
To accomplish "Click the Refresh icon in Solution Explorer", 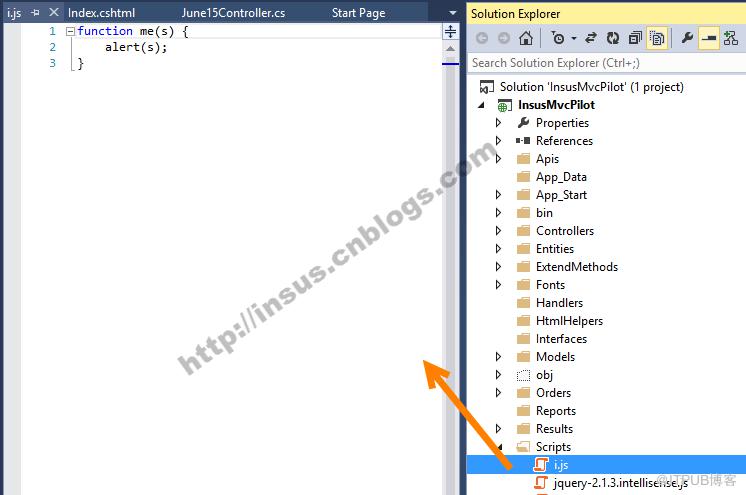I will (x=613, y=38).
